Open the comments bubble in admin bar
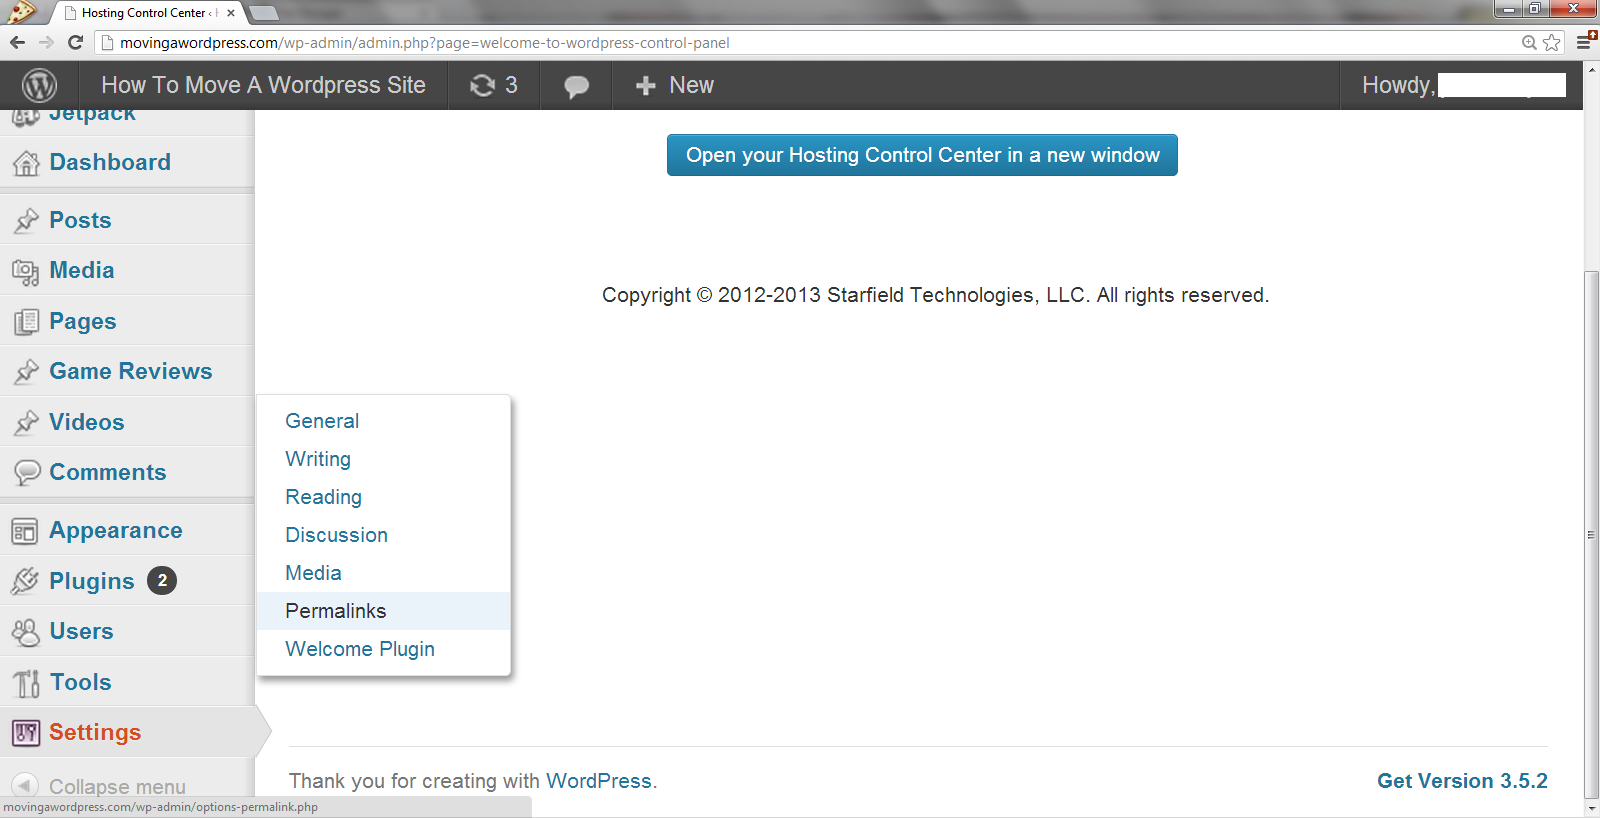The width and height of the screenshot is (1600, 818). [576, 86]
